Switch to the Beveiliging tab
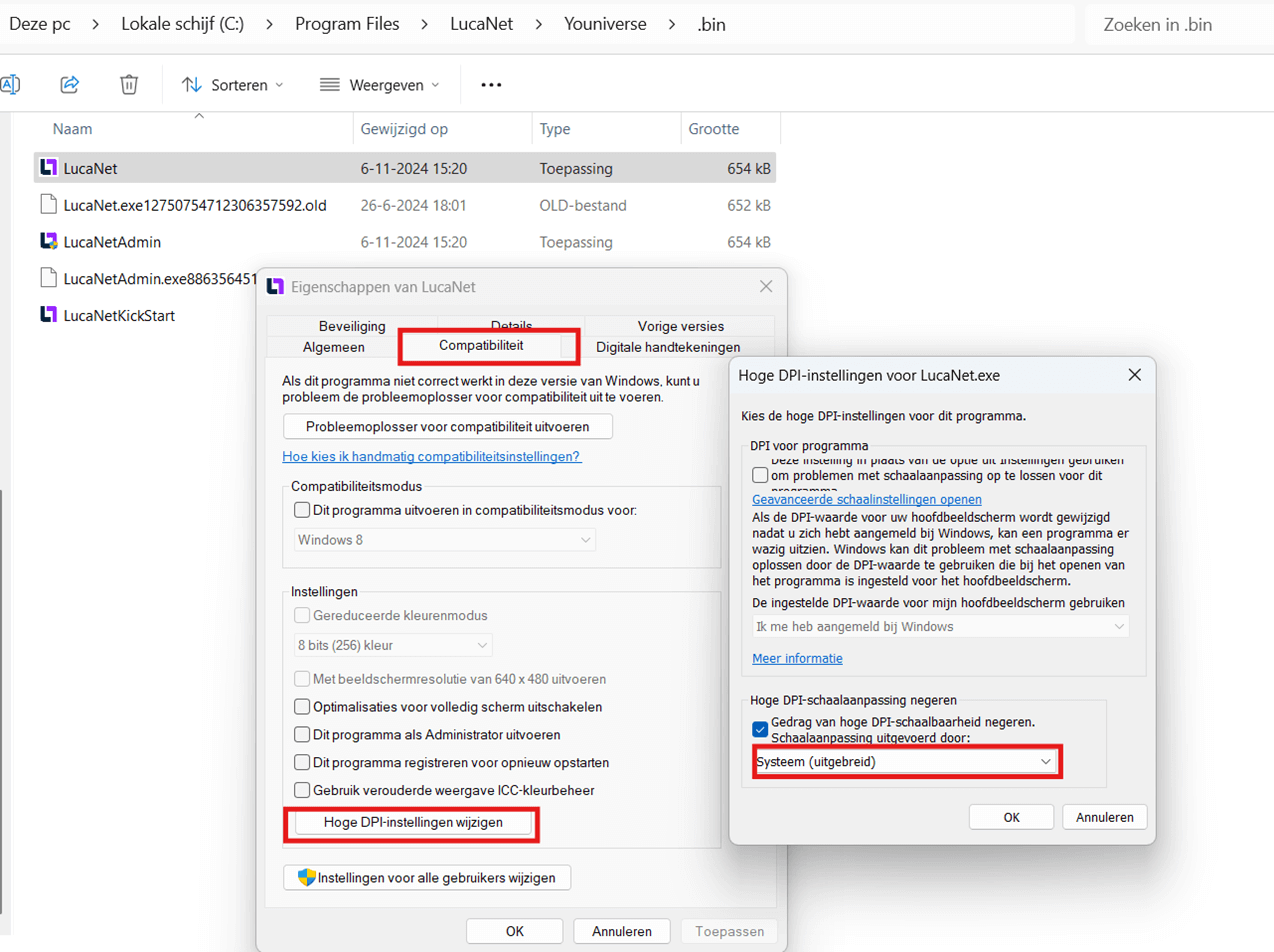Image resolution: width=1274 pixels, height=952 pixels. [351, 326]
